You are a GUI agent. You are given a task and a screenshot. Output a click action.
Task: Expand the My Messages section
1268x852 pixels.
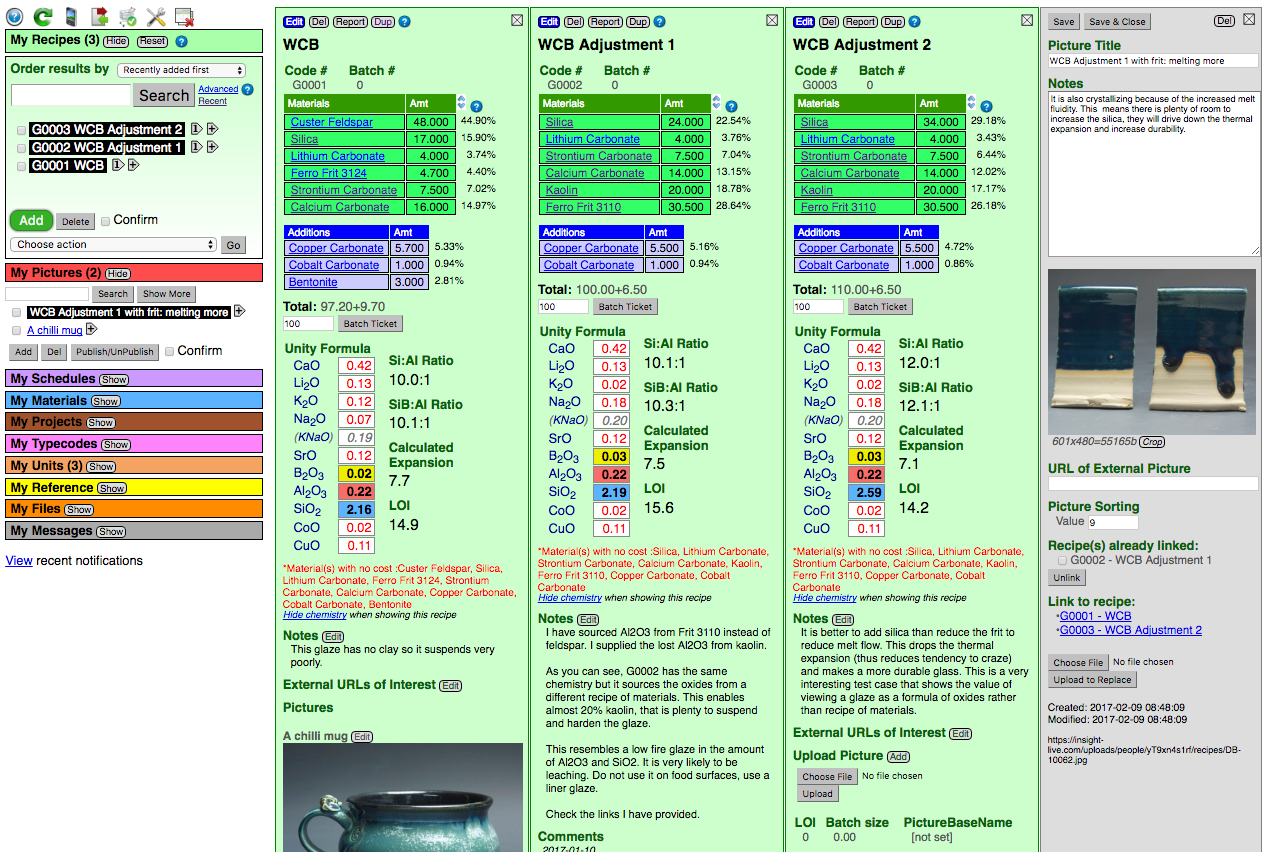click(x=111, y=532)
